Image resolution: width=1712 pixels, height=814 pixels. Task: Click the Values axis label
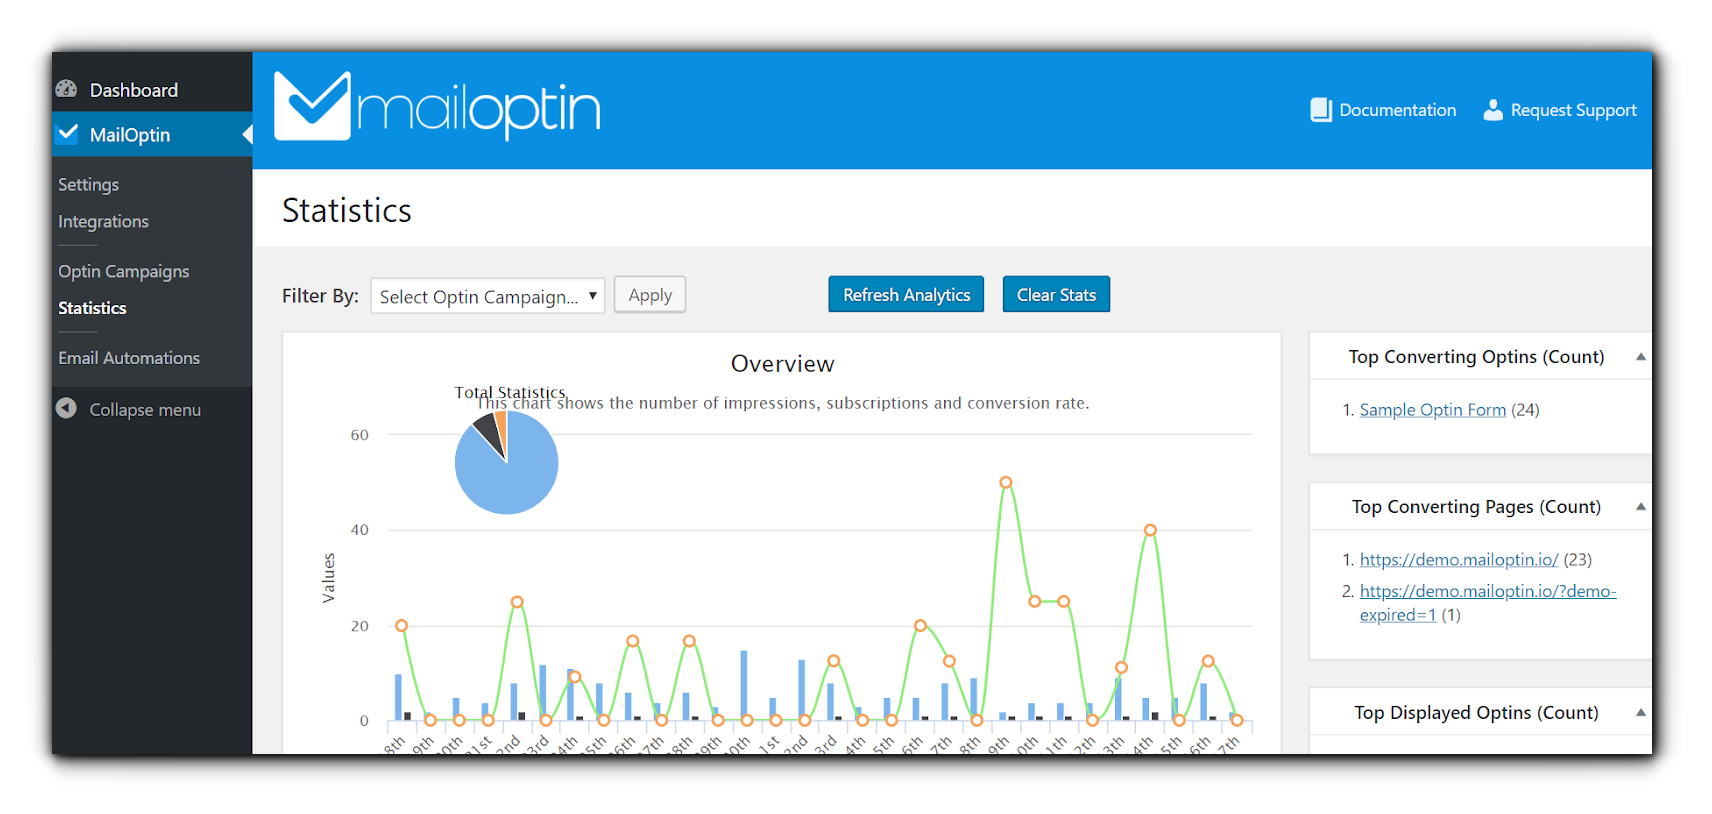coord(328,578)
